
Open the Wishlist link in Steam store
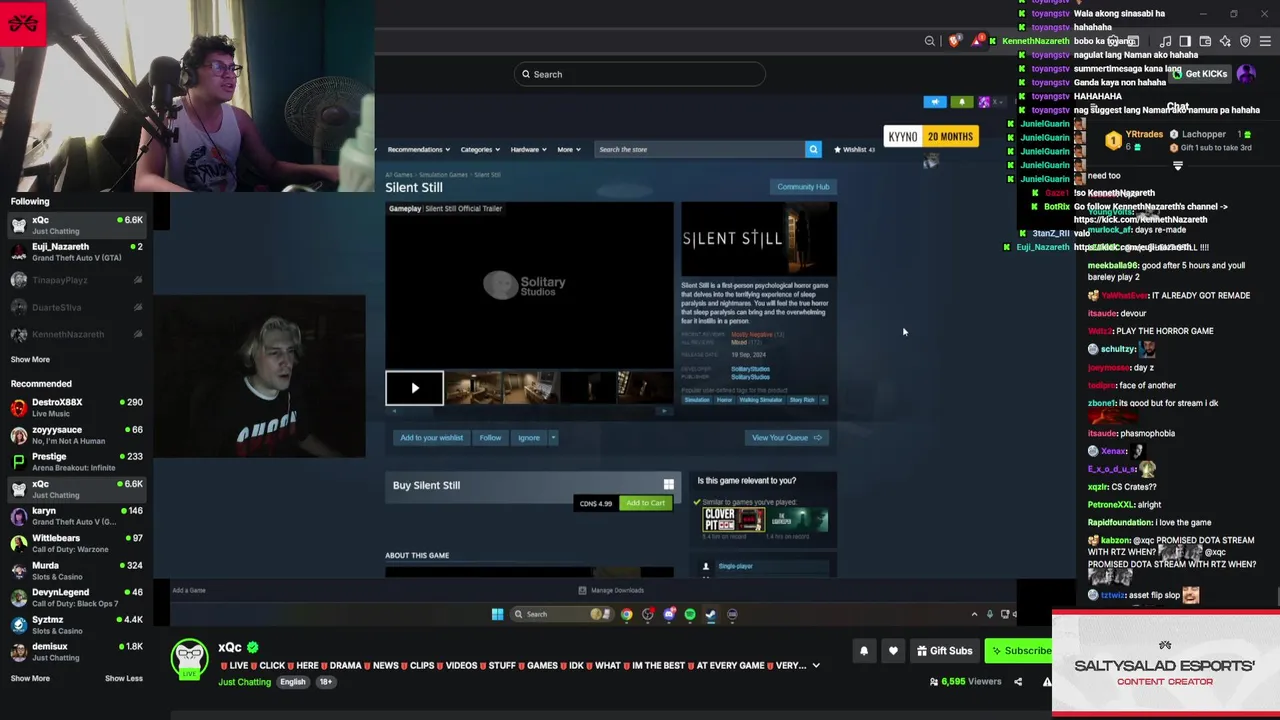855,149
